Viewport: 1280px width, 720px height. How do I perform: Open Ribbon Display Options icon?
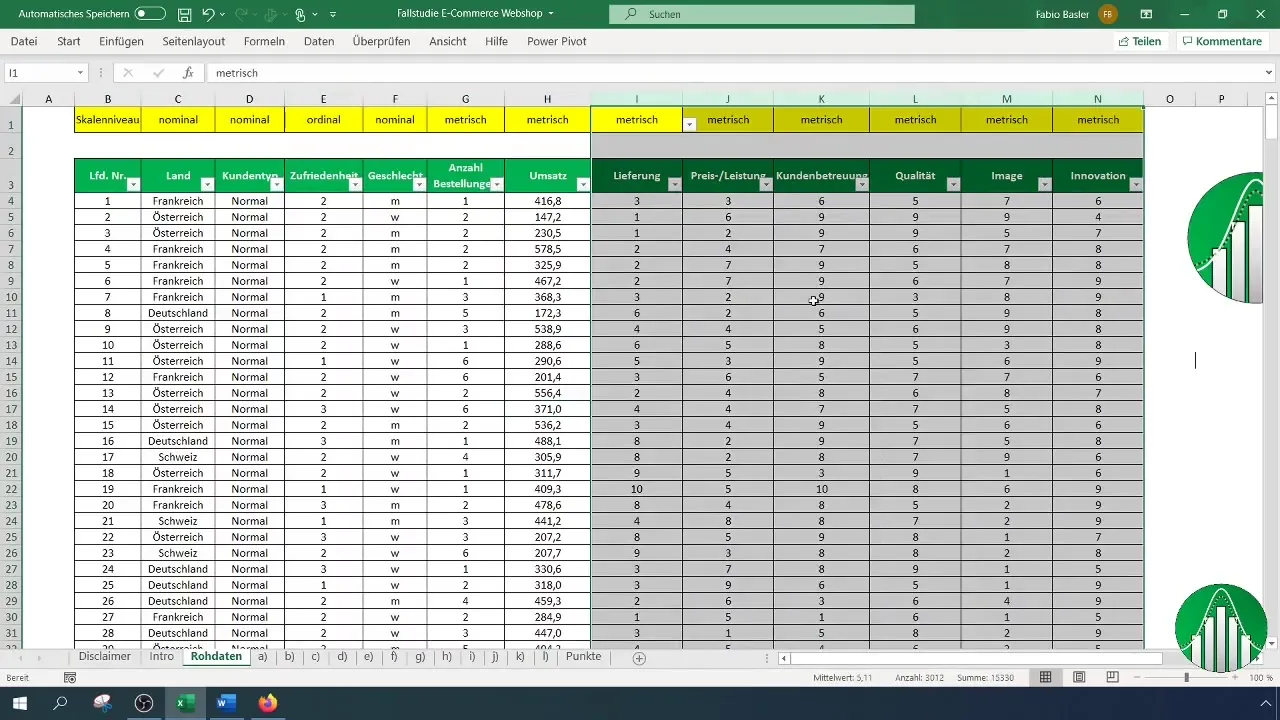[x=1146, y=14]
